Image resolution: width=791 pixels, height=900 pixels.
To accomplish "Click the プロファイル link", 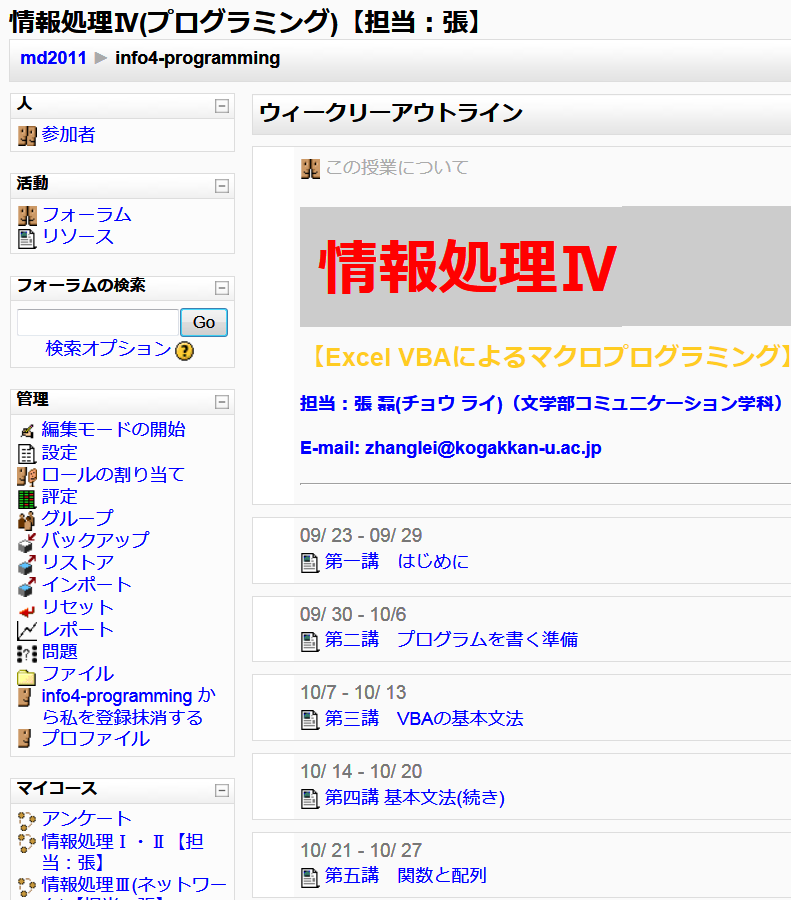I will pyautogui.click(x=95, y=738).
